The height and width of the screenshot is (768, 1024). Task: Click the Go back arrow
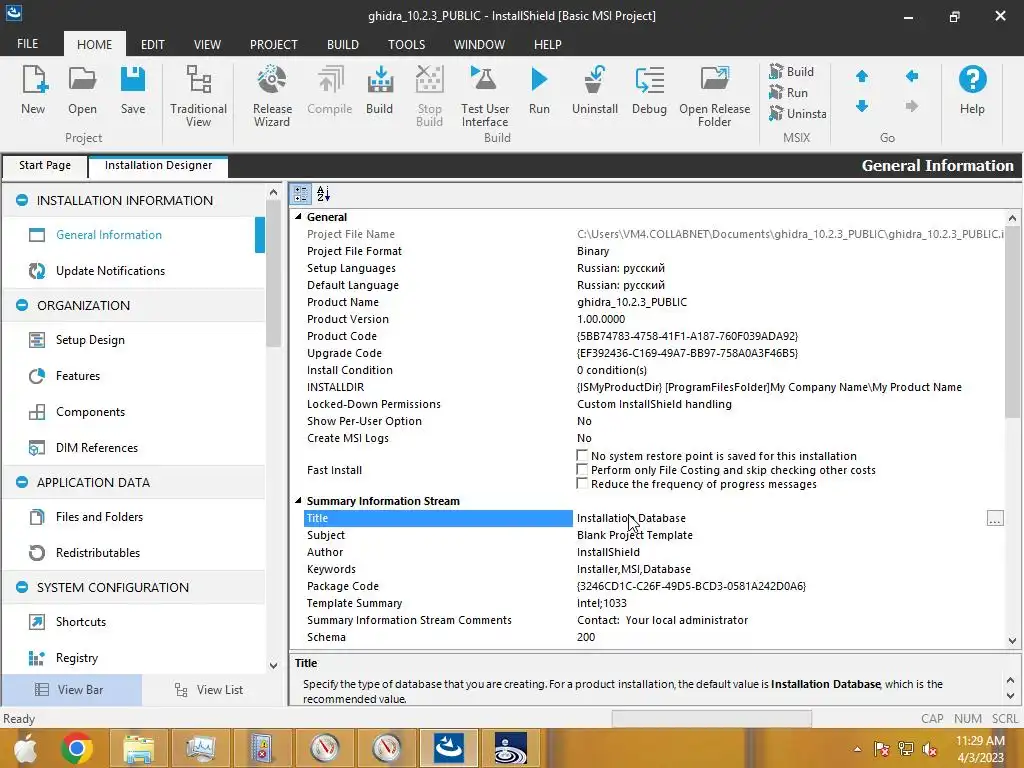coord(912,76)
